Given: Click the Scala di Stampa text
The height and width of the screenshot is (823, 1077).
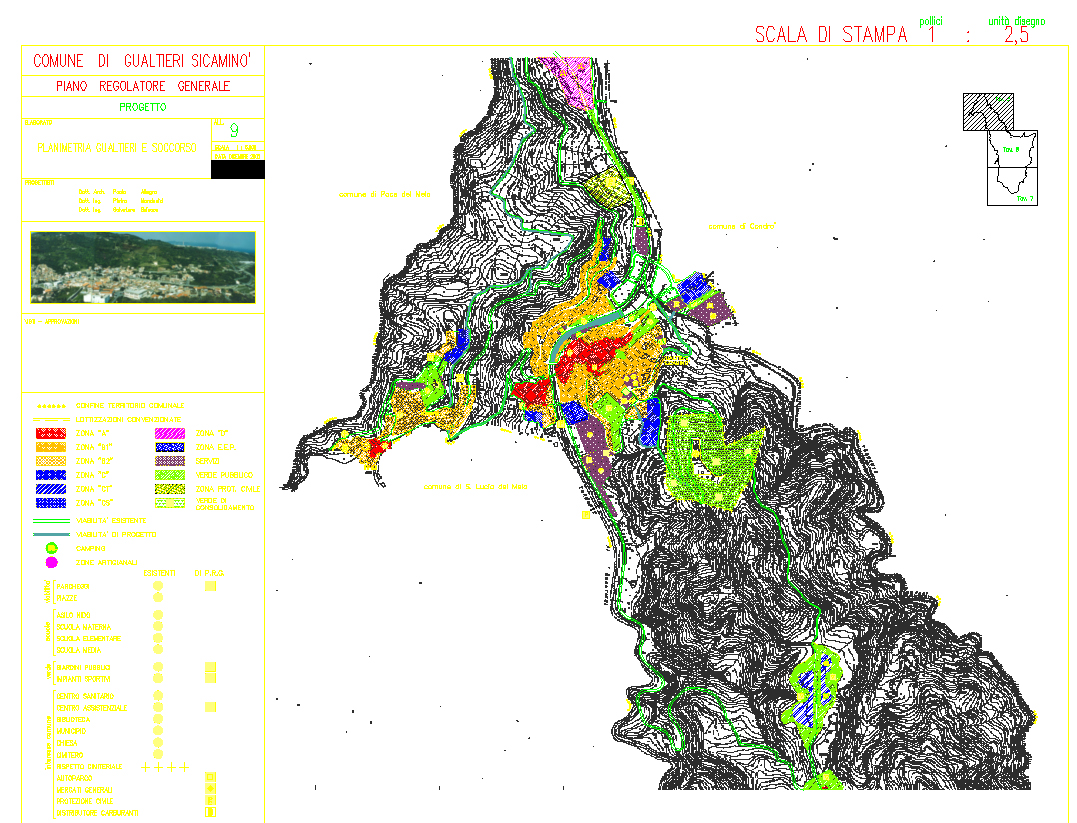Looking at the screenshot, I should click(831, 35).
